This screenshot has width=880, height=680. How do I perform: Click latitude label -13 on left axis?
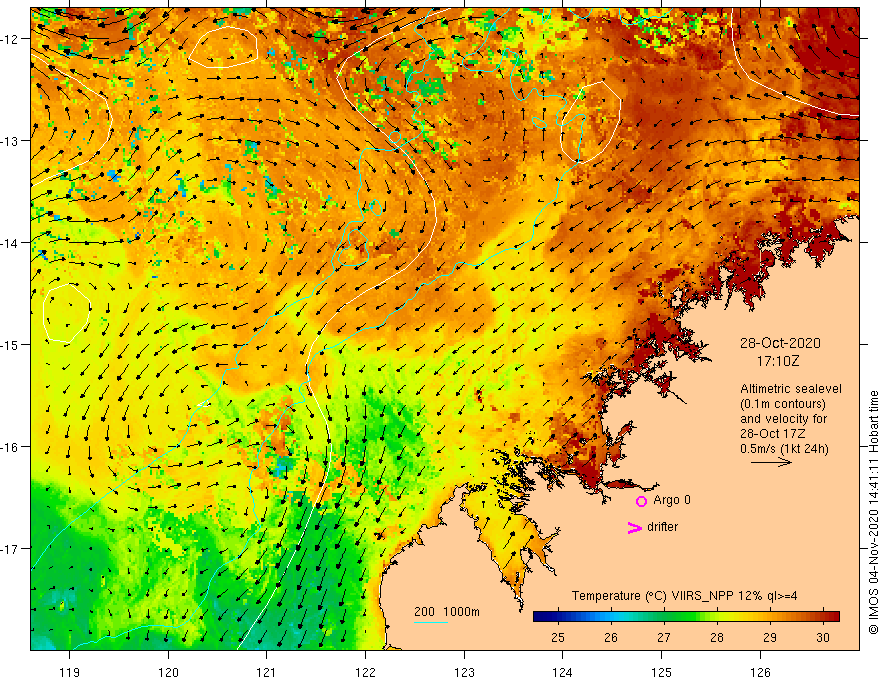9,141
